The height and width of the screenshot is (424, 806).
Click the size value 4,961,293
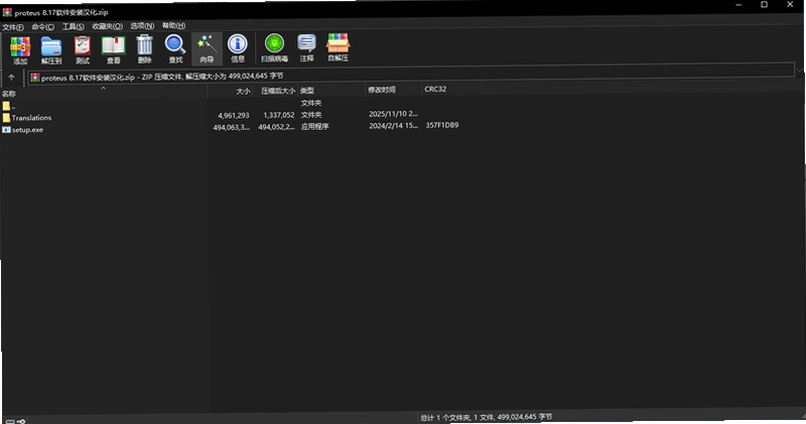[233, 116]
